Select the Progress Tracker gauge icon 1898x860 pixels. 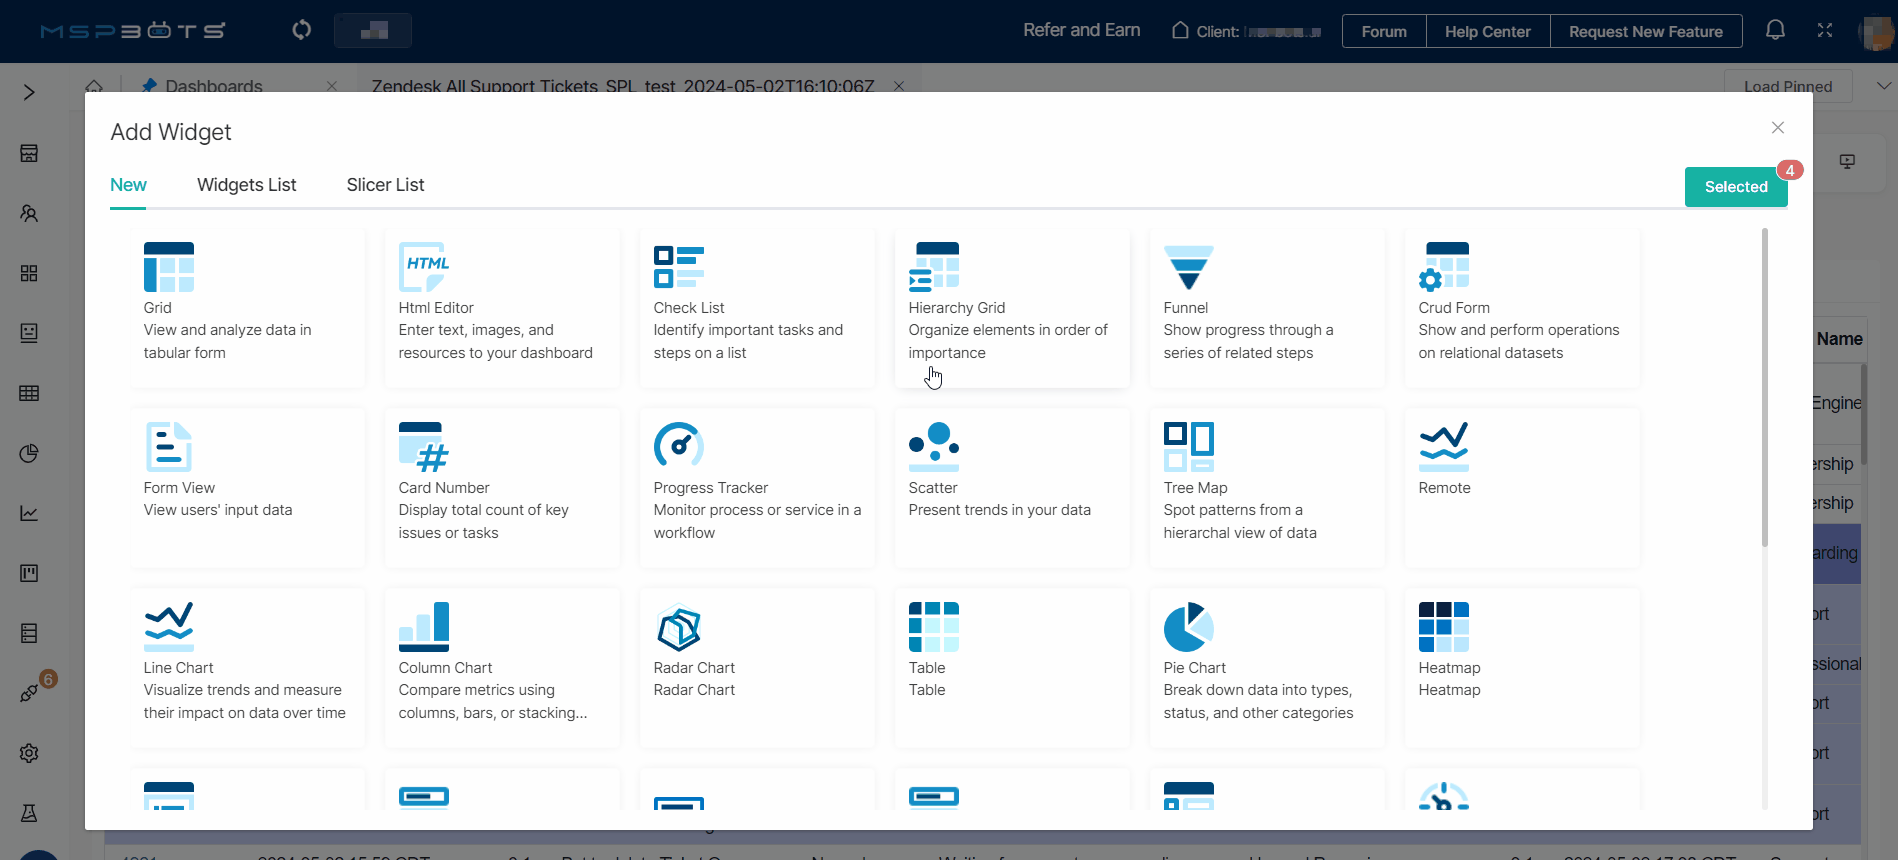point(678,446)
